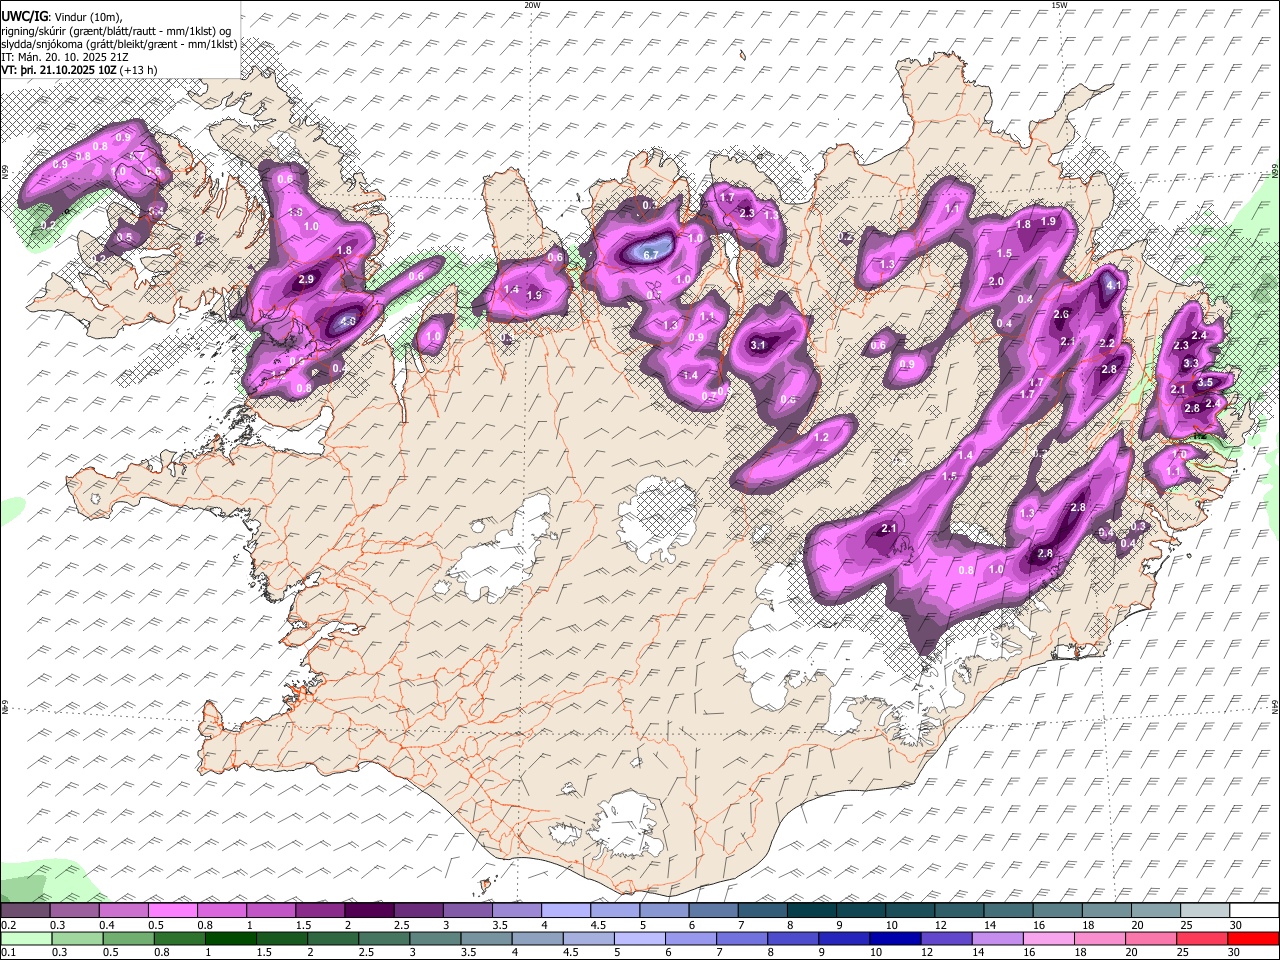Click the 15W longitude label
This screenshot has width=1280, height=960.
(1059, 5)
